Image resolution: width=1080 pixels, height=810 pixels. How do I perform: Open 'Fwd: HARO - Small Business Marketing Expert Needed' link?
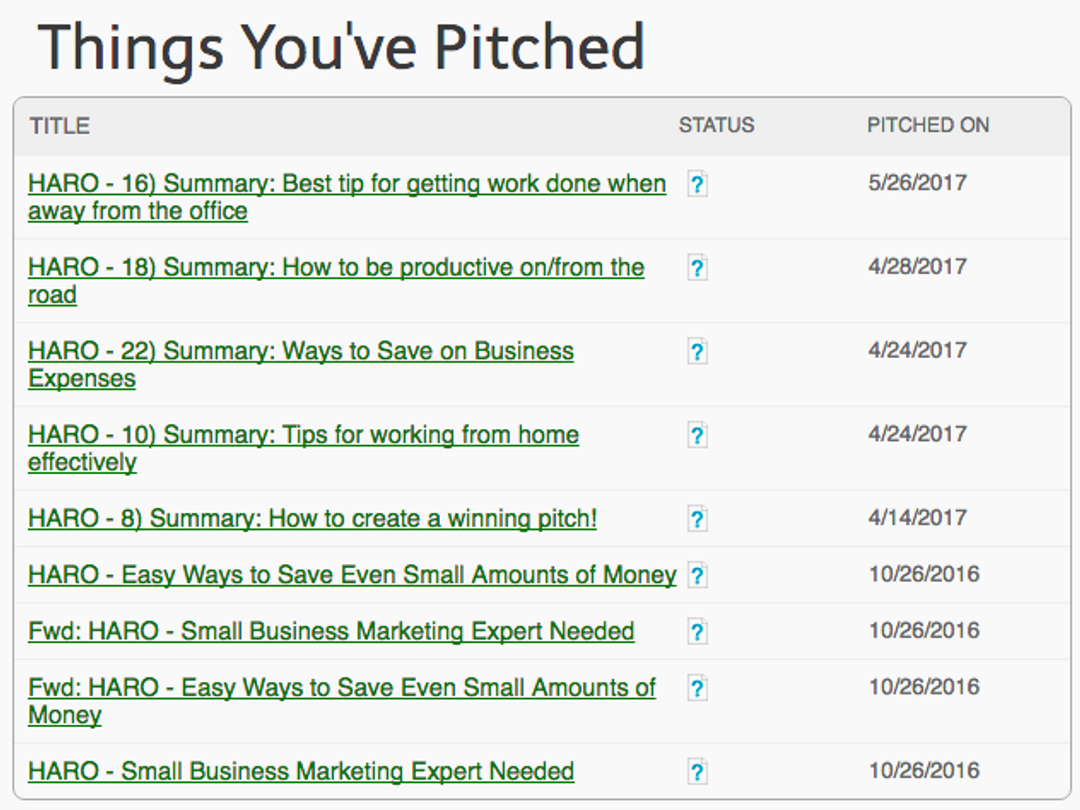coord(331,632)
